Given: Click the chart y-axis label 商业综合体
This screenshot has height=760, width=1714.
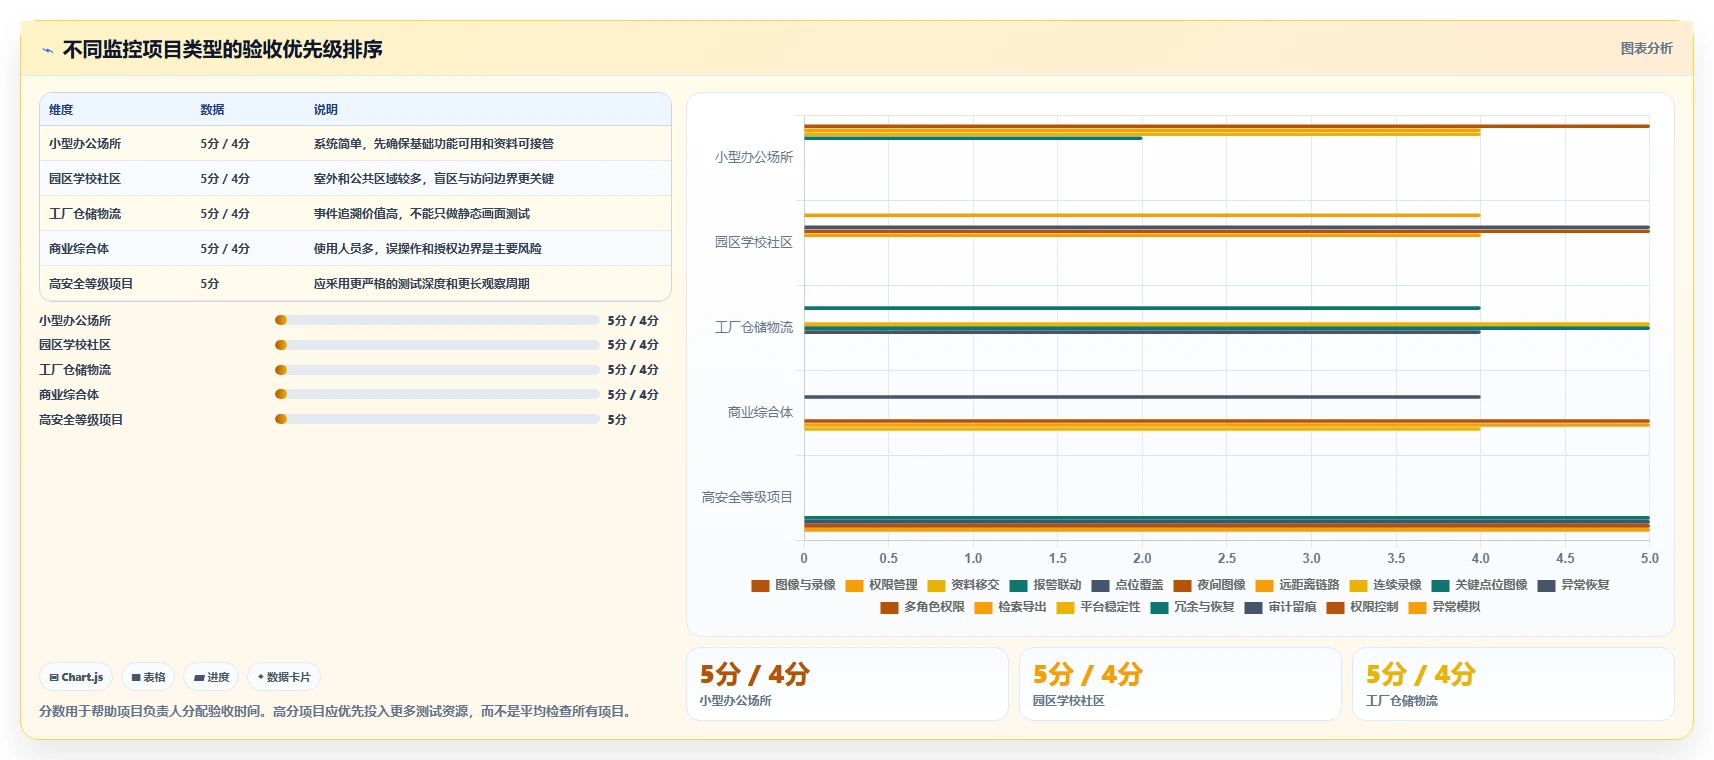Looking at the screenshot, I should (x=760, y=413).
